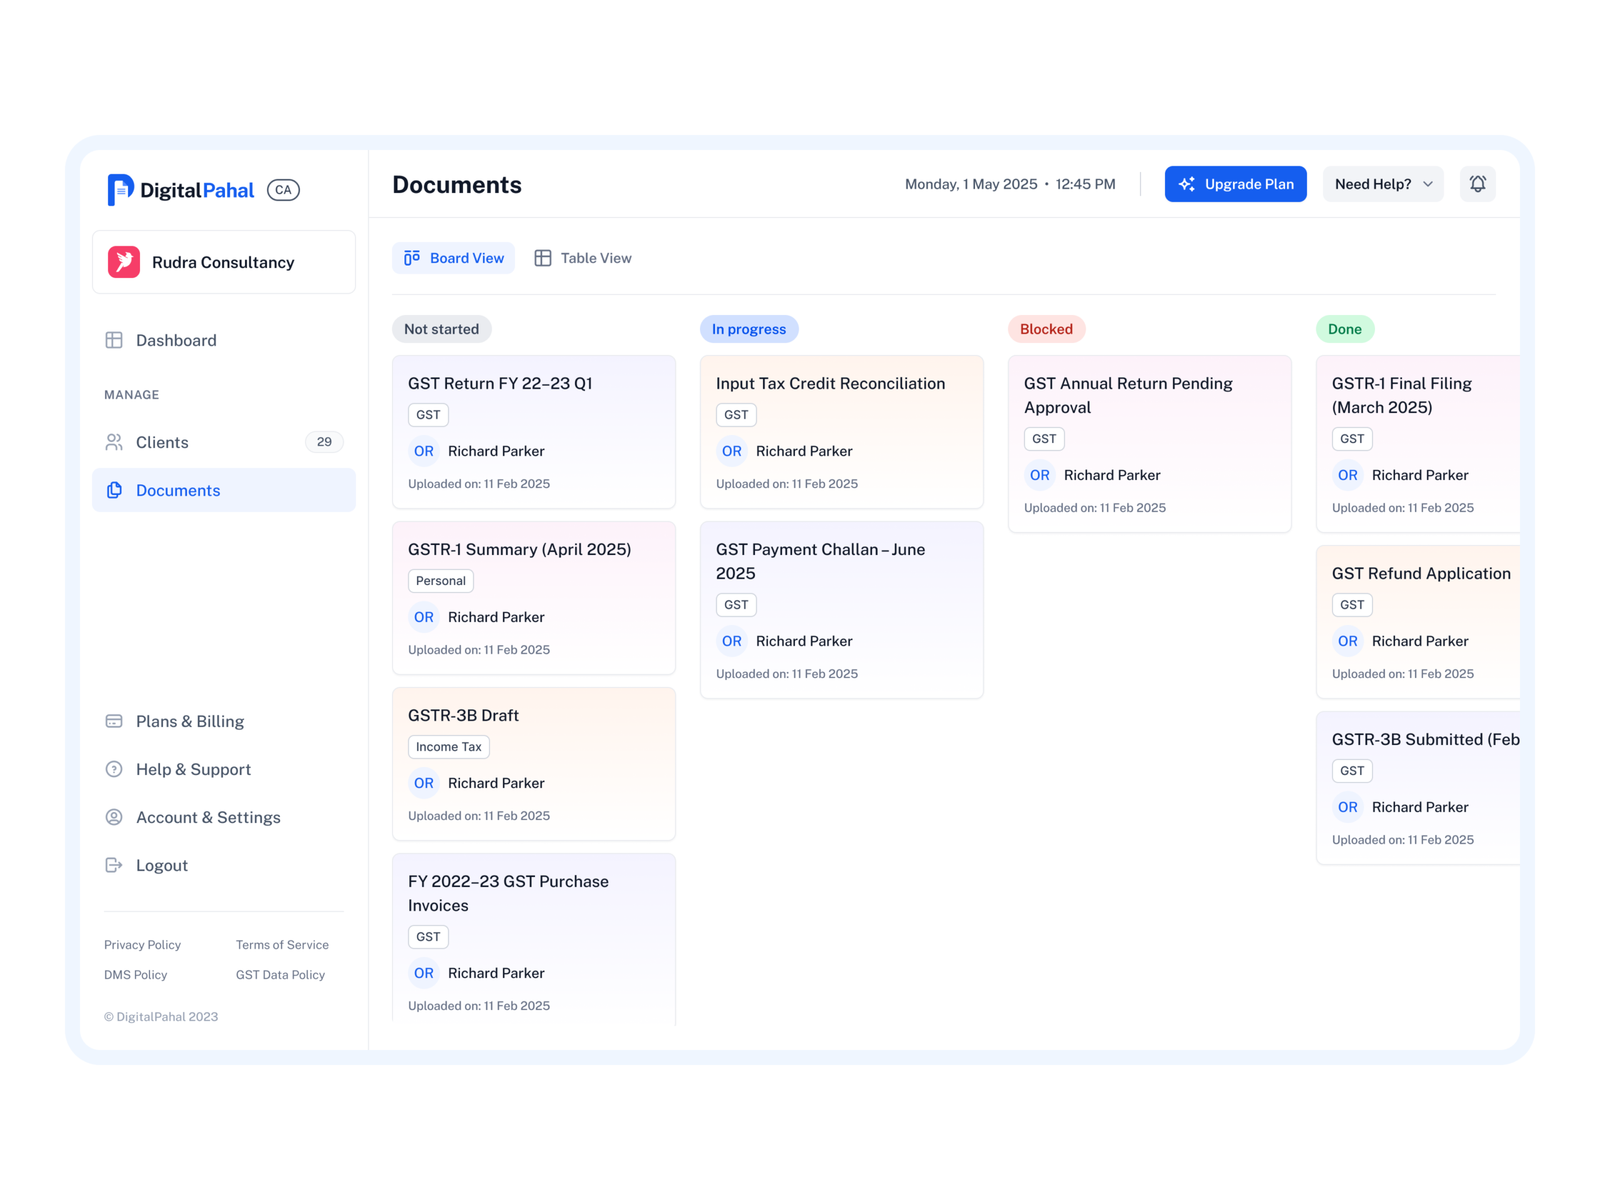The width and height of the screenshot is (1600, 1200).
Task: Click the Help & Support question icon
Action: coord(114,769)
